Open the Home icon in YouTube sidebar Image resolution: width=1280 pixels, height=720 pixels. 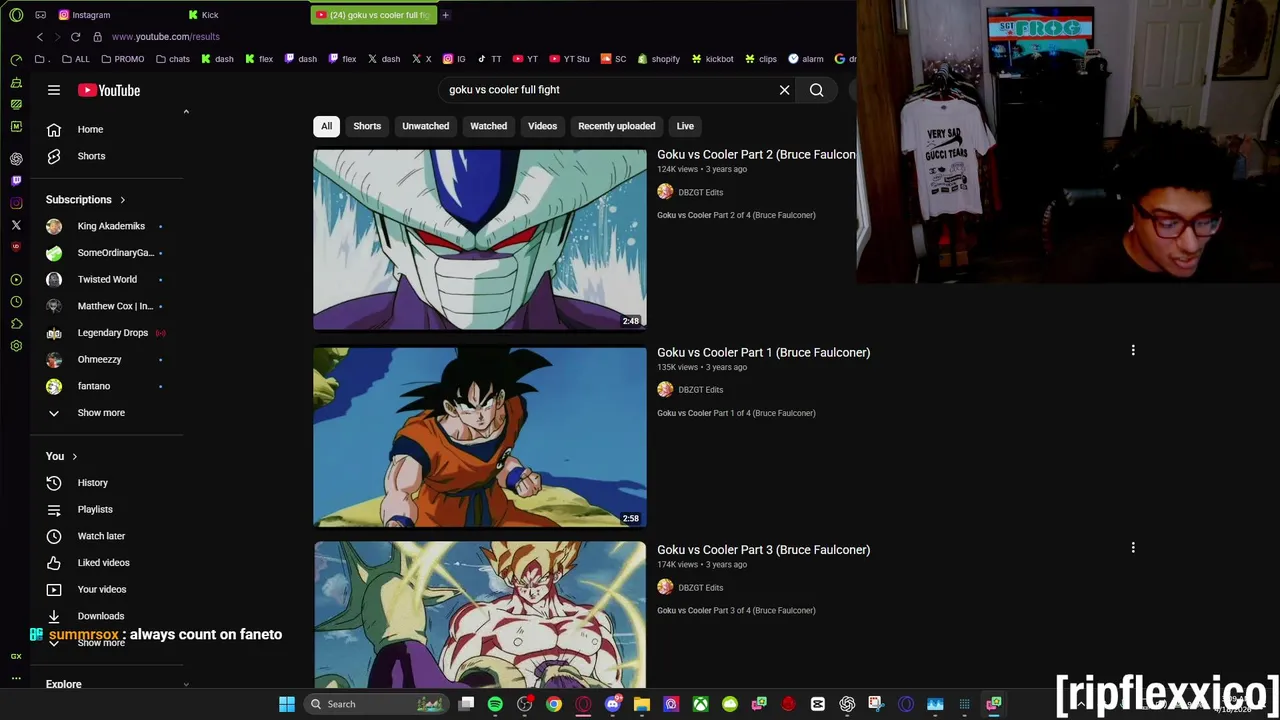[x=54, y=129]
